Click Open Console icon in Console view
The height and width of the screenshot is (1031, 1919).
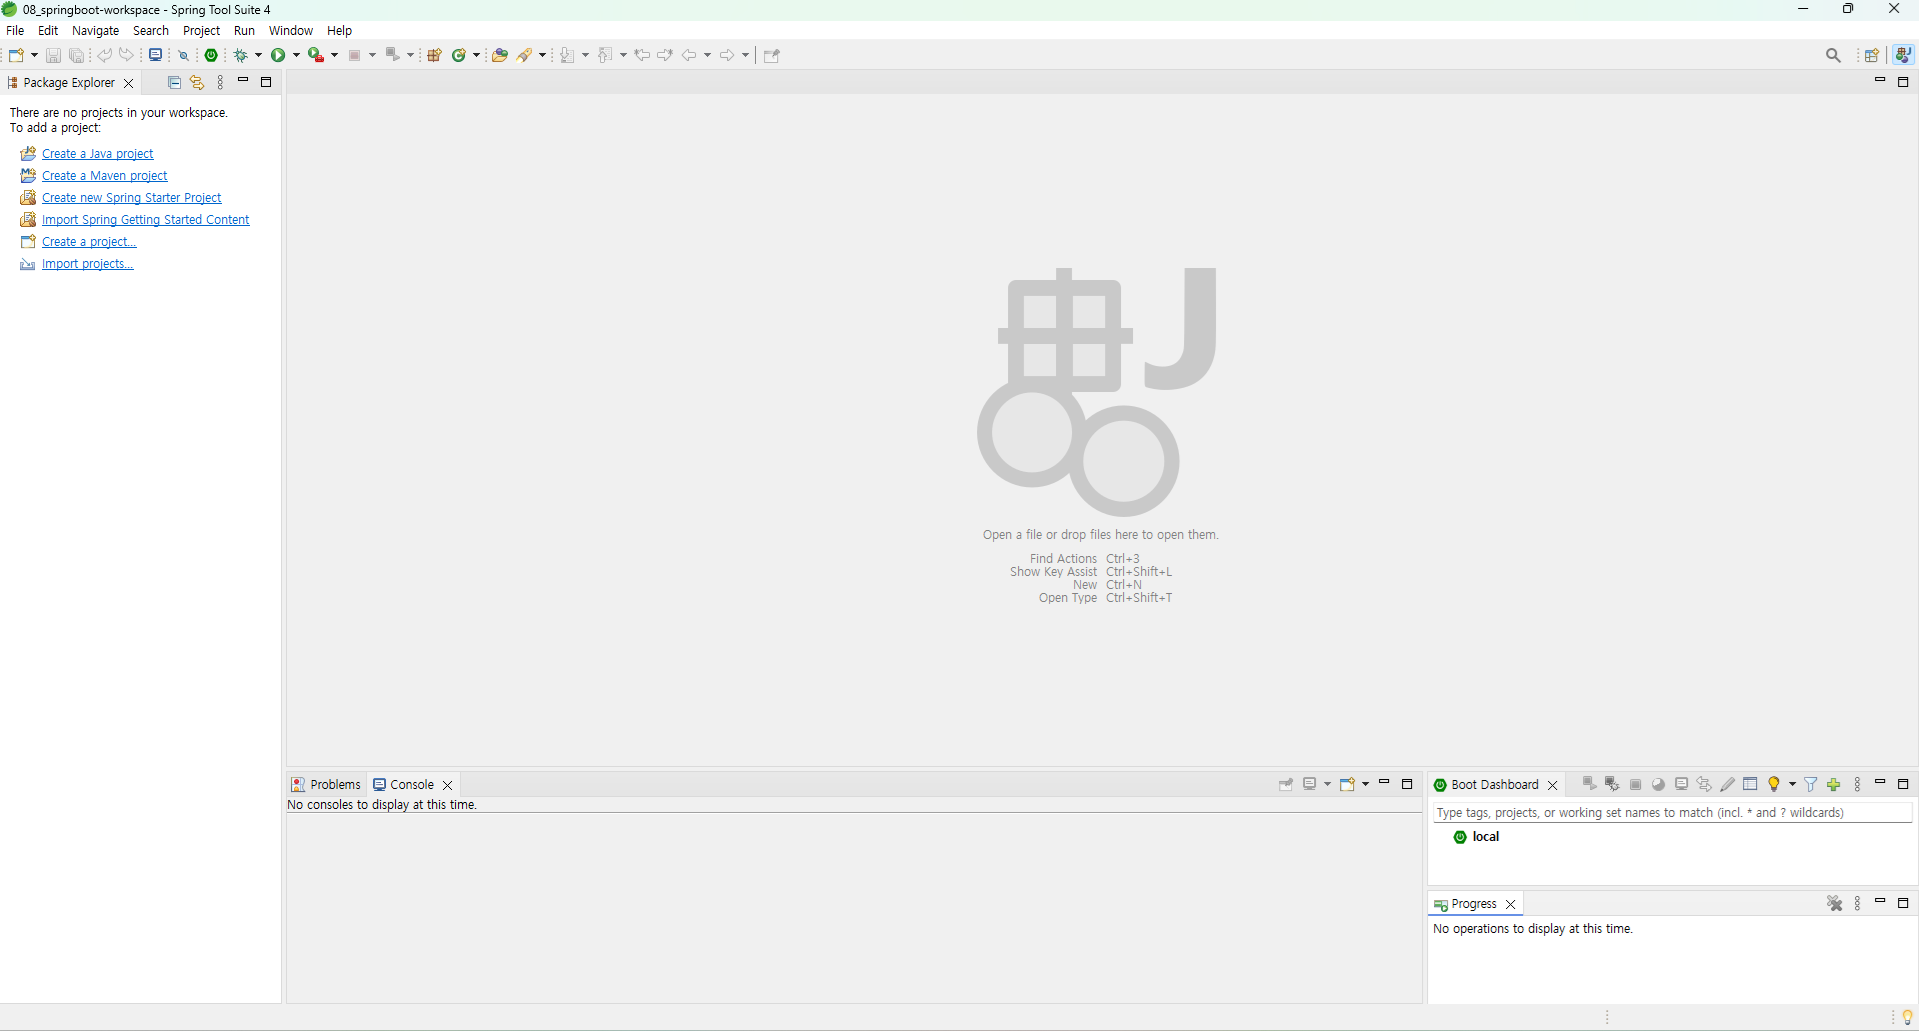click(1348, 785)
